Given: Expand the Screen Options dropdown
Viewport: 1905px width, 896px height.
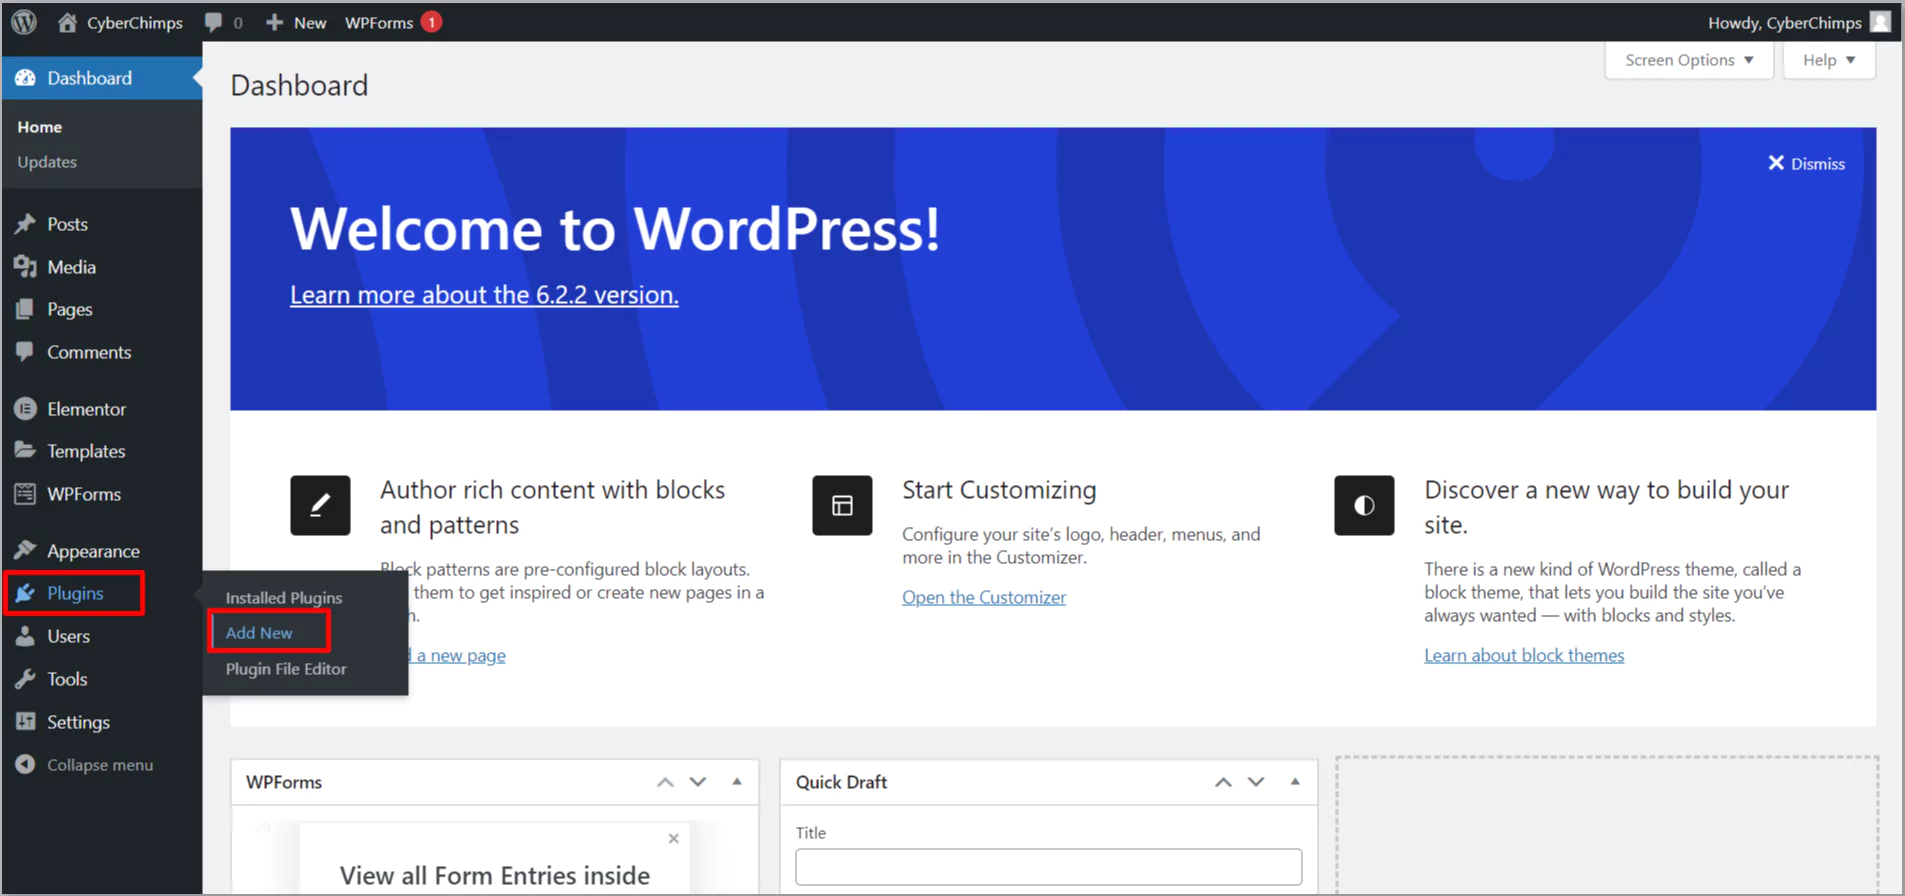Looking at the screenshot, I should [1689, 60].
